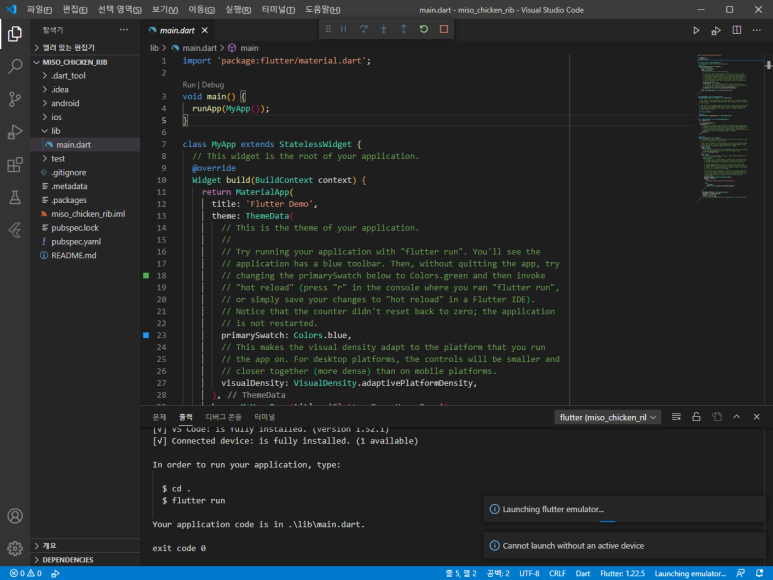Image resolution: width=773 pixels, height=580 pixels.
Task: Click the debug icon in status bar
Action: (x=56, y=574)
